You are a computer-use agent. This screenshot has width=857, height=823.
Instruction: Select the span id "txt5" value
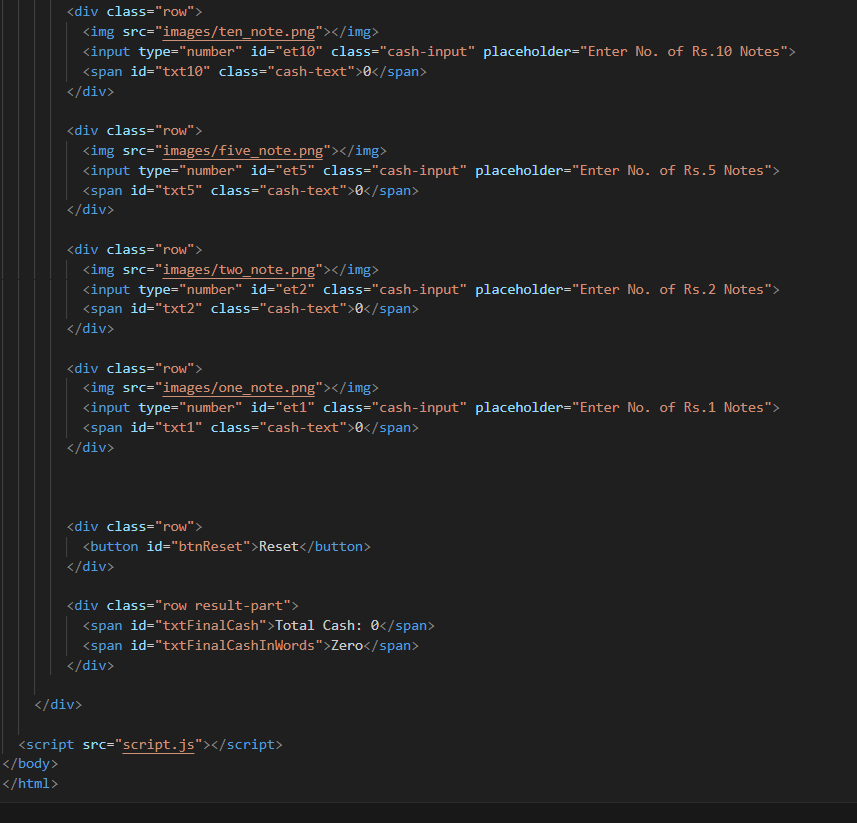coord(179,191)
